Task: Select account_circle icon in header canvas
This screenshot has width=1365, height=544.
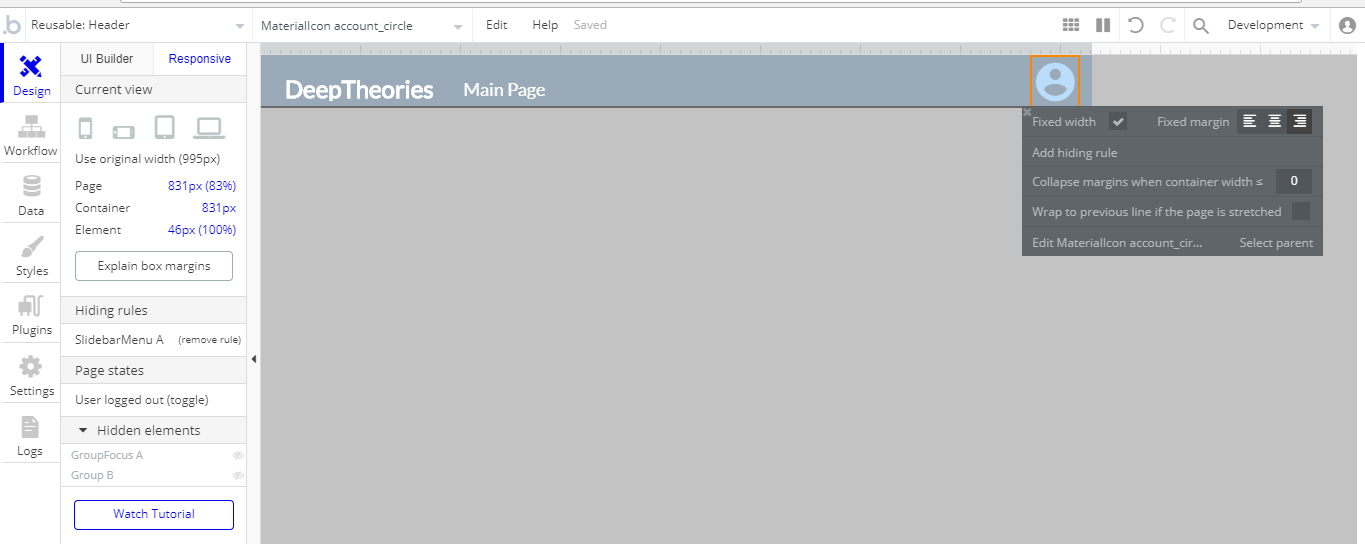Action: [1055, 81]
